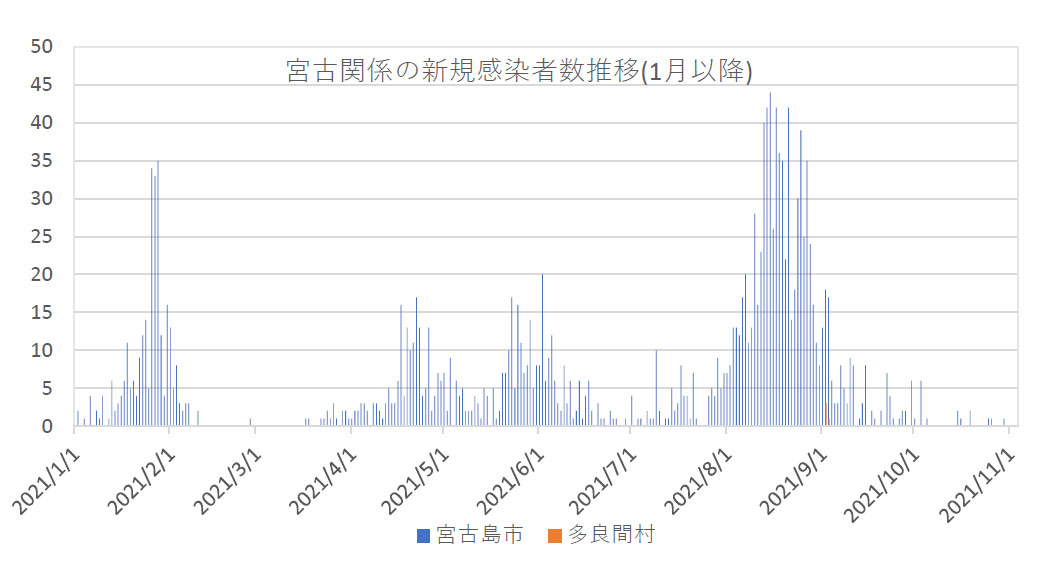
Task: Click the 40 label on the vertical axis
Action: coord(43,123)
